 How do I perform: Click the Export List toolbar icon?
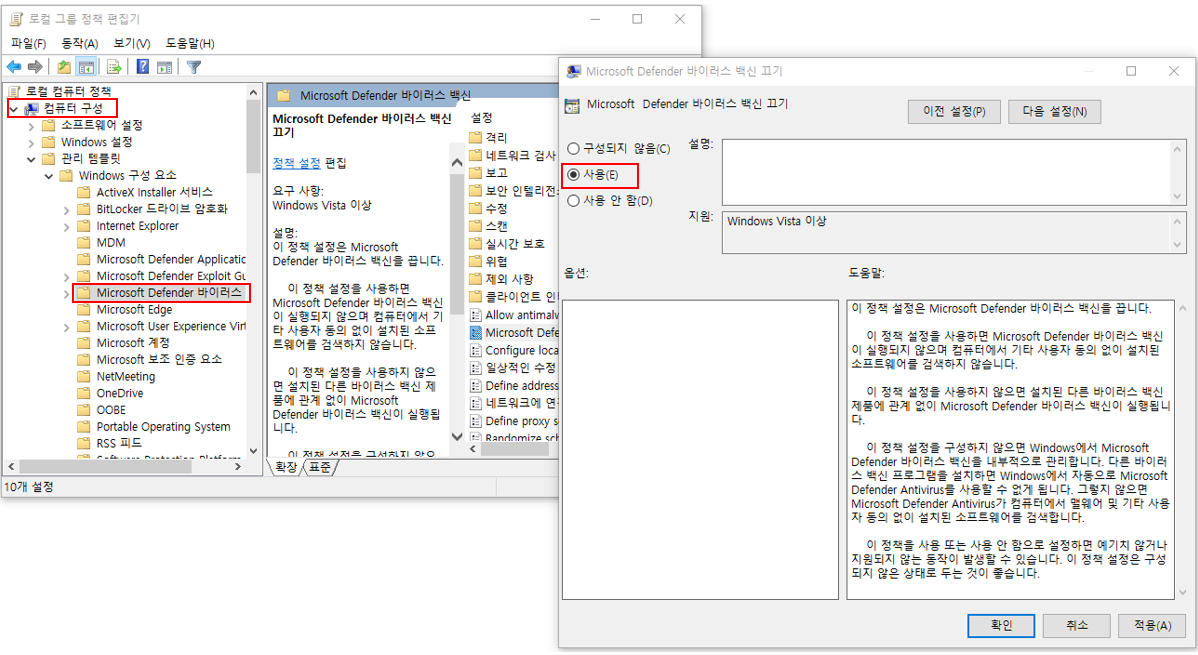coord(114,67)
